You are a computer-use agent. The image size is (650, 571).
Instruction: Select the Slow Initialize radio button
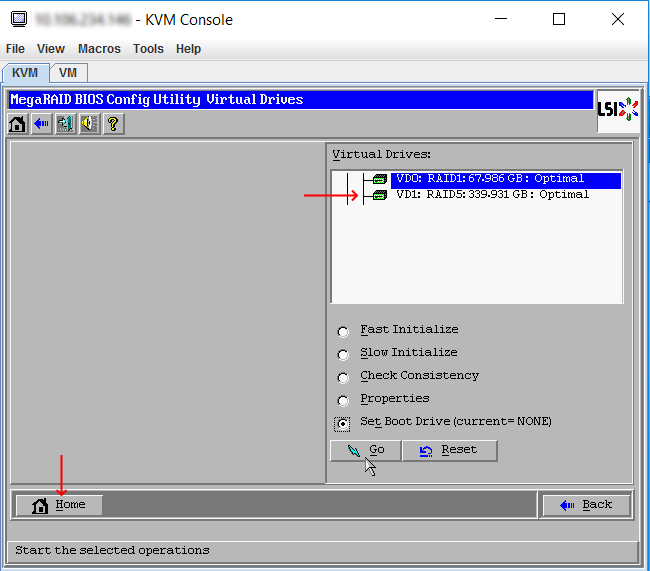click(x=343, y=355)
